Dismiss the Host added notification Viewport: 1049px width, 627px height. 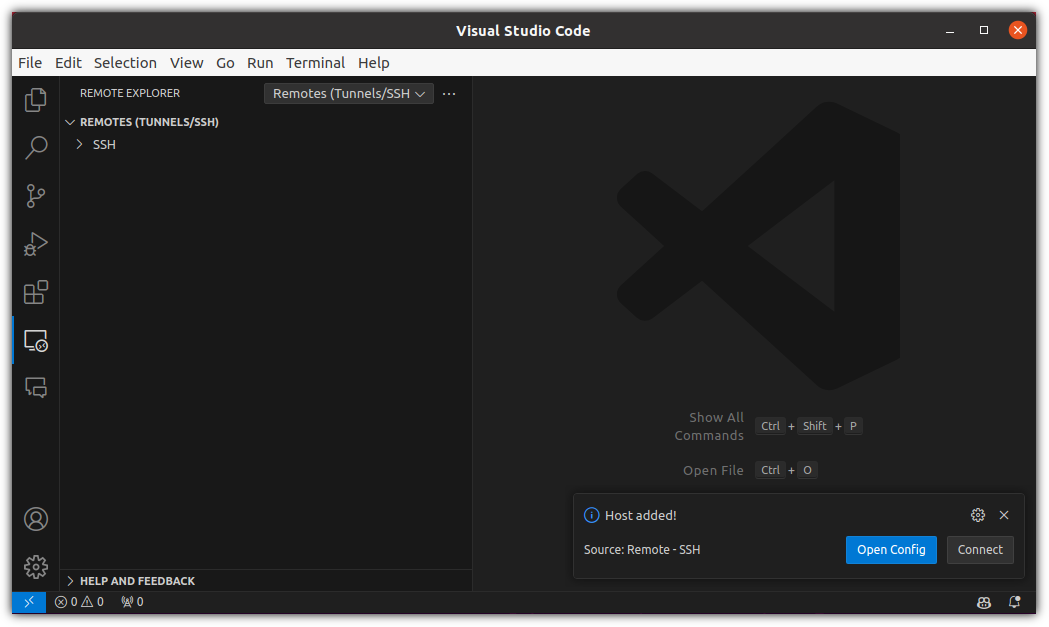tap(1004, 515)
